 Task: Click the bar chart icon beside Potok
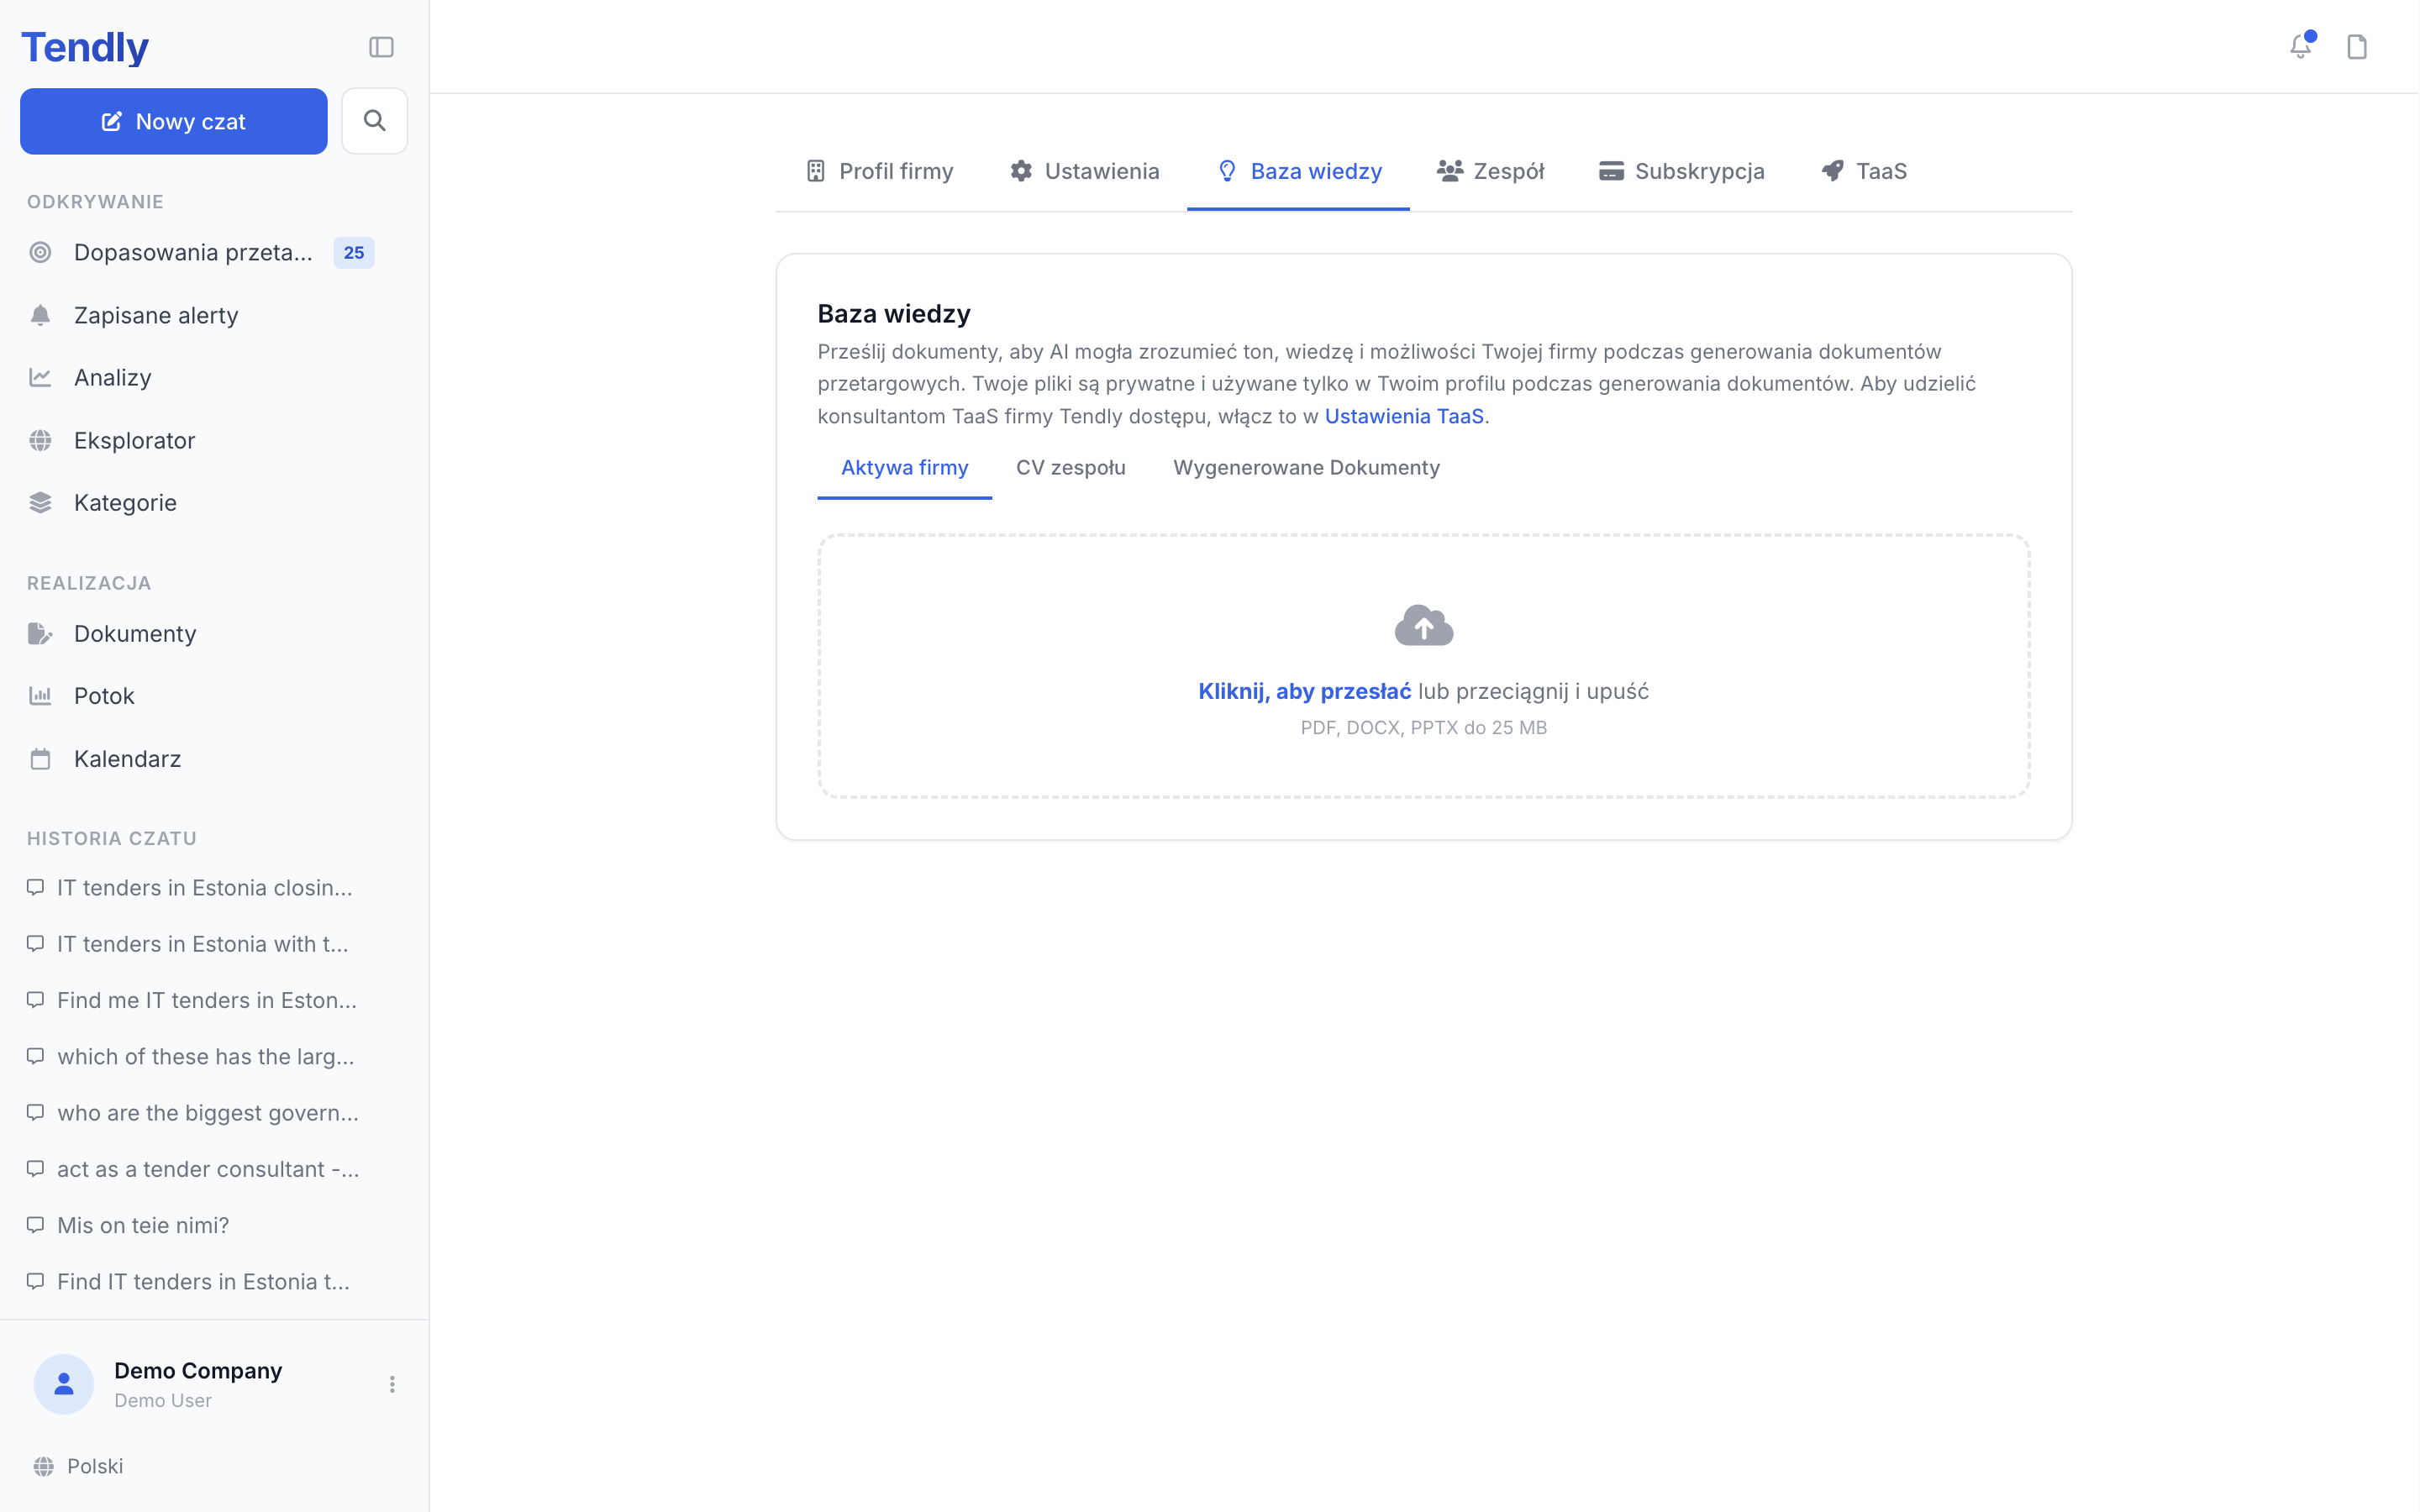[40, 695]
